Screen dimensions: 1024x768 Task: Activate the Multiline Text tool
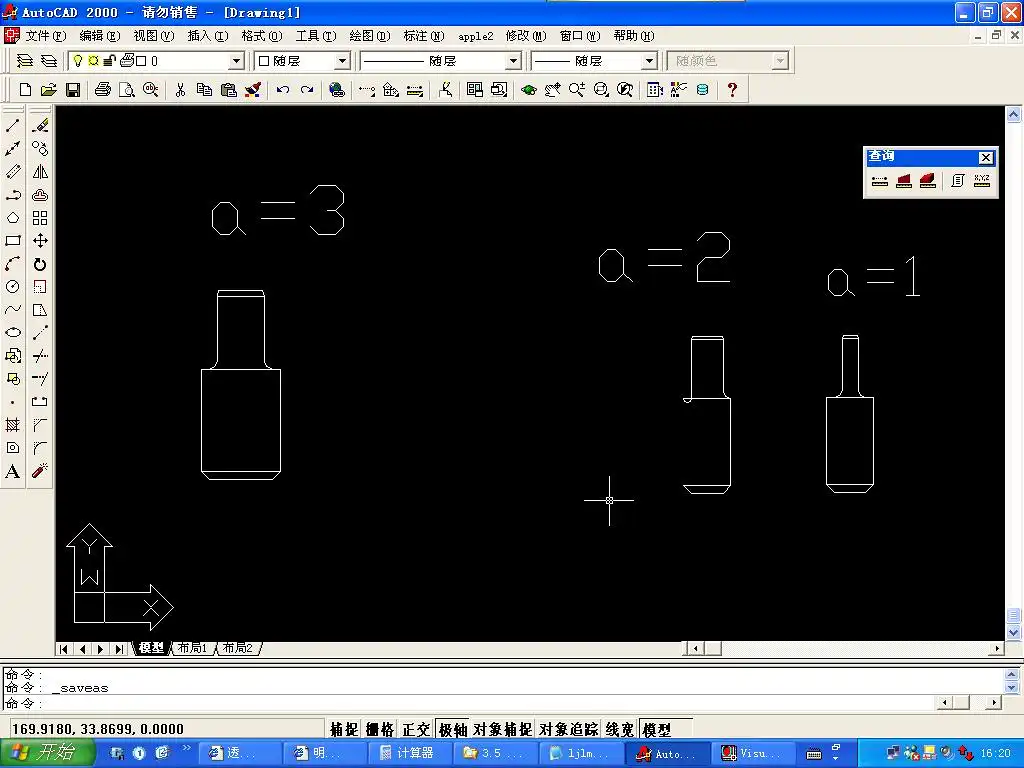[13, 472]
